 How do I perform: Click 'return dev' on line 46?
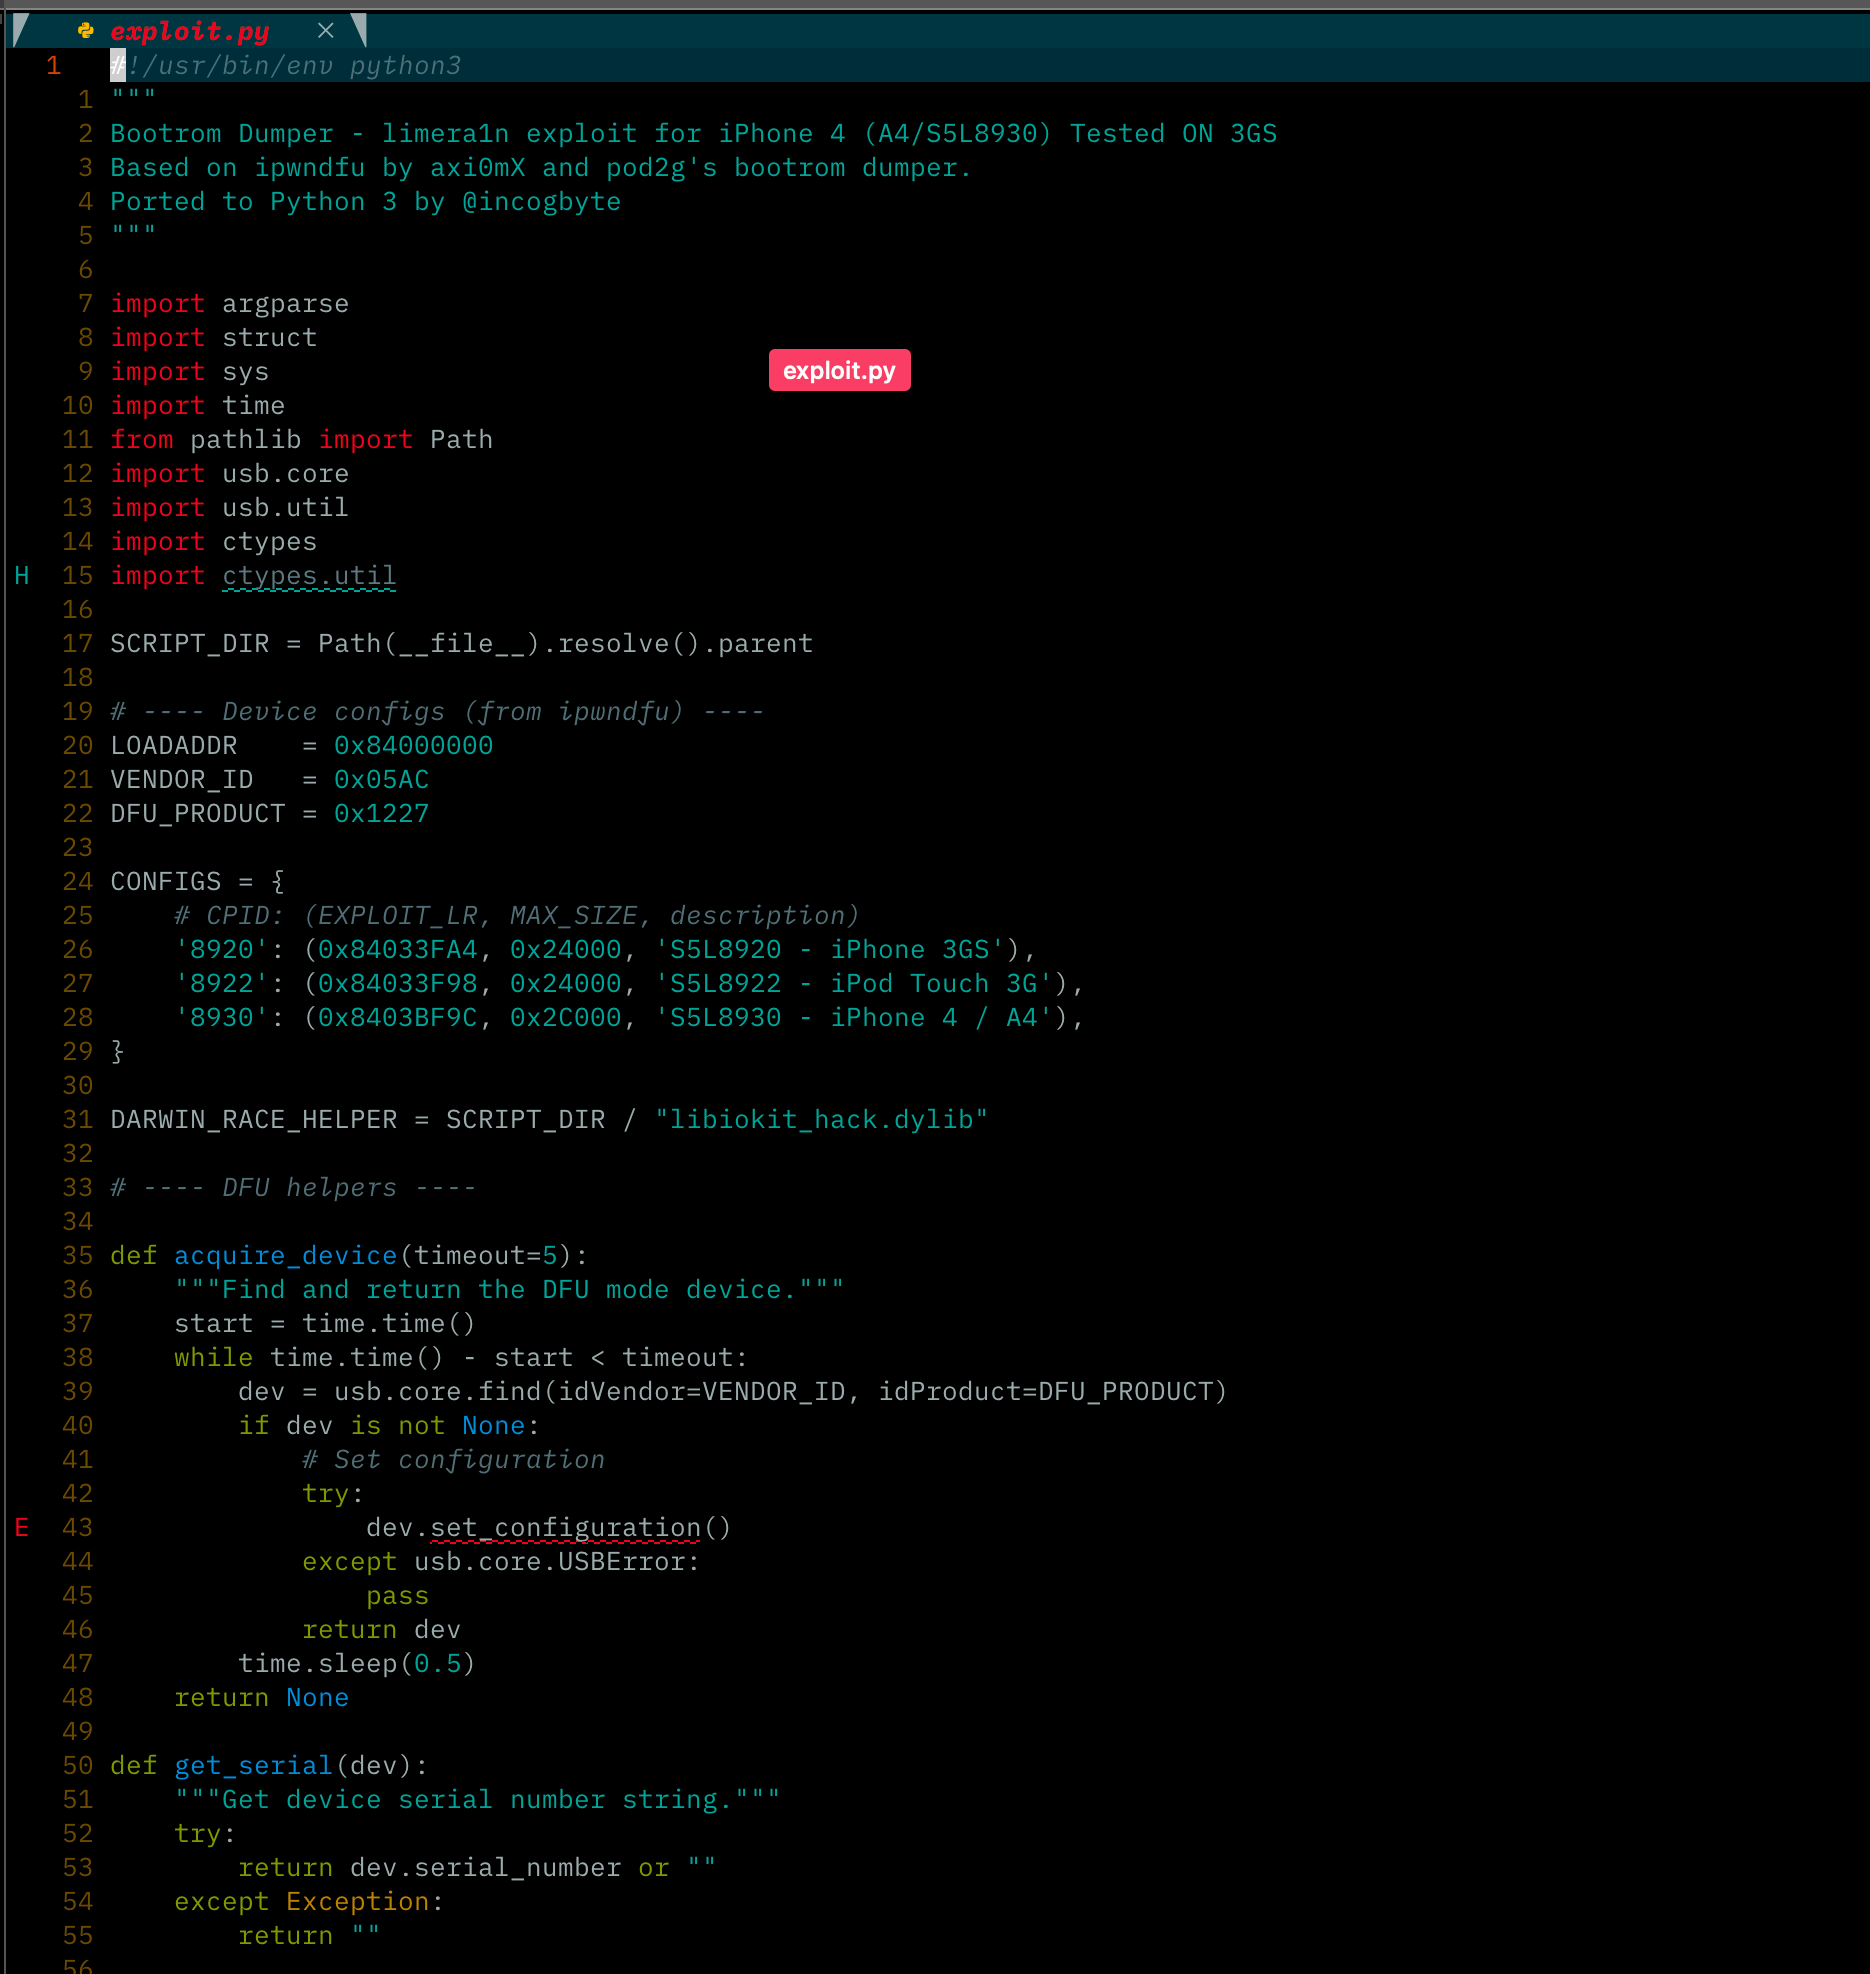(x=381, y=1630)
